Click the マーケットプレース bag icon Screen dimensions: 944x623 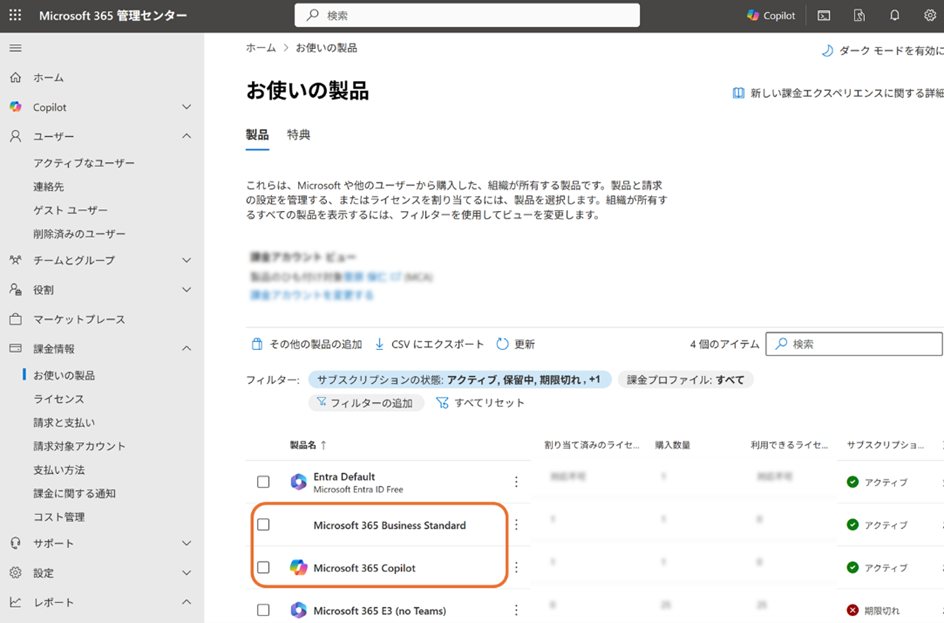(x=16, y=319)
